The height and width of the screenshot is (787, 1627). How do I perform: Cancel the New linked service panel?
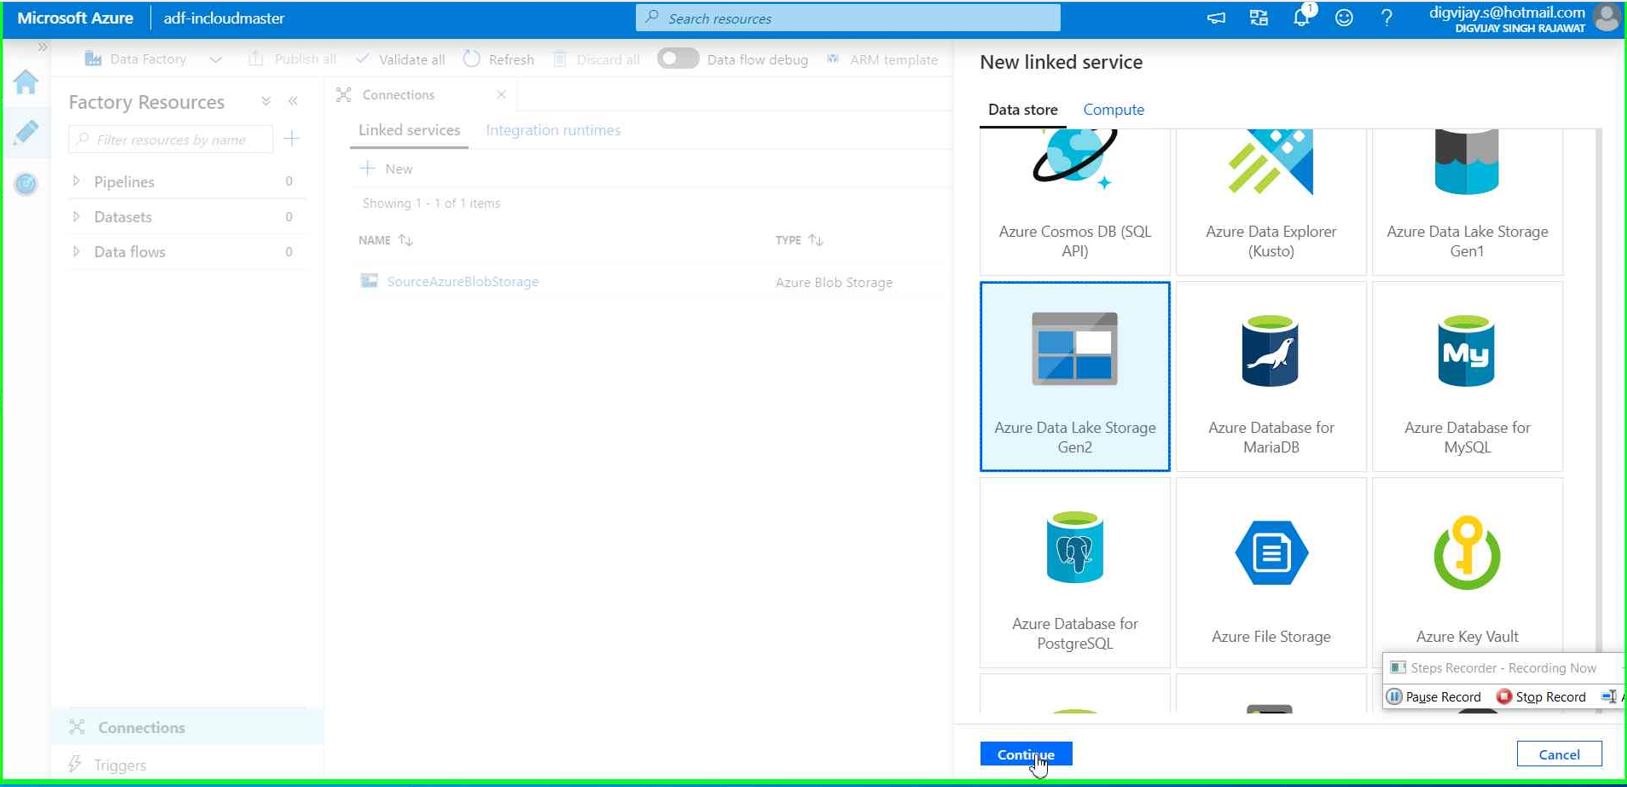(x=1559, y=754)
